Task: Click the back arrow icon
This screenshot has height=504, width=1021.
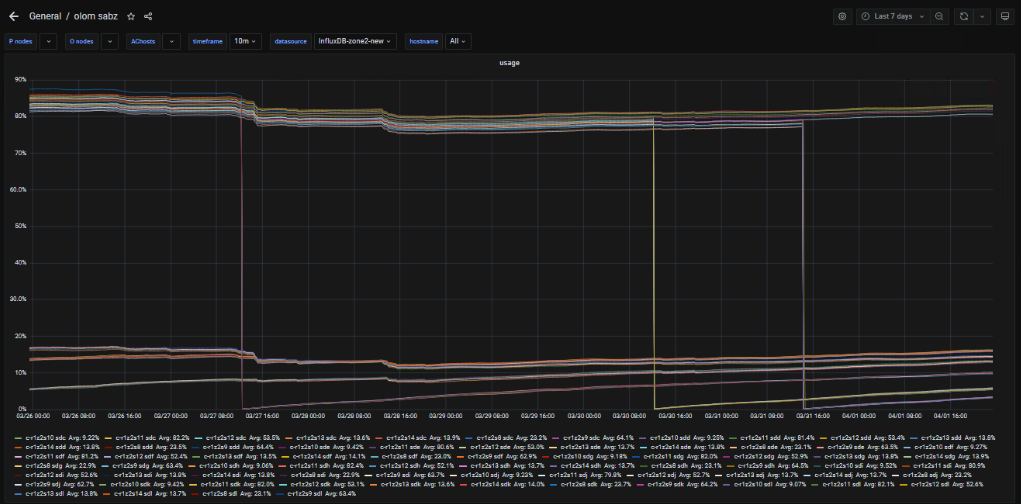Action: click(x=14, y=16)
